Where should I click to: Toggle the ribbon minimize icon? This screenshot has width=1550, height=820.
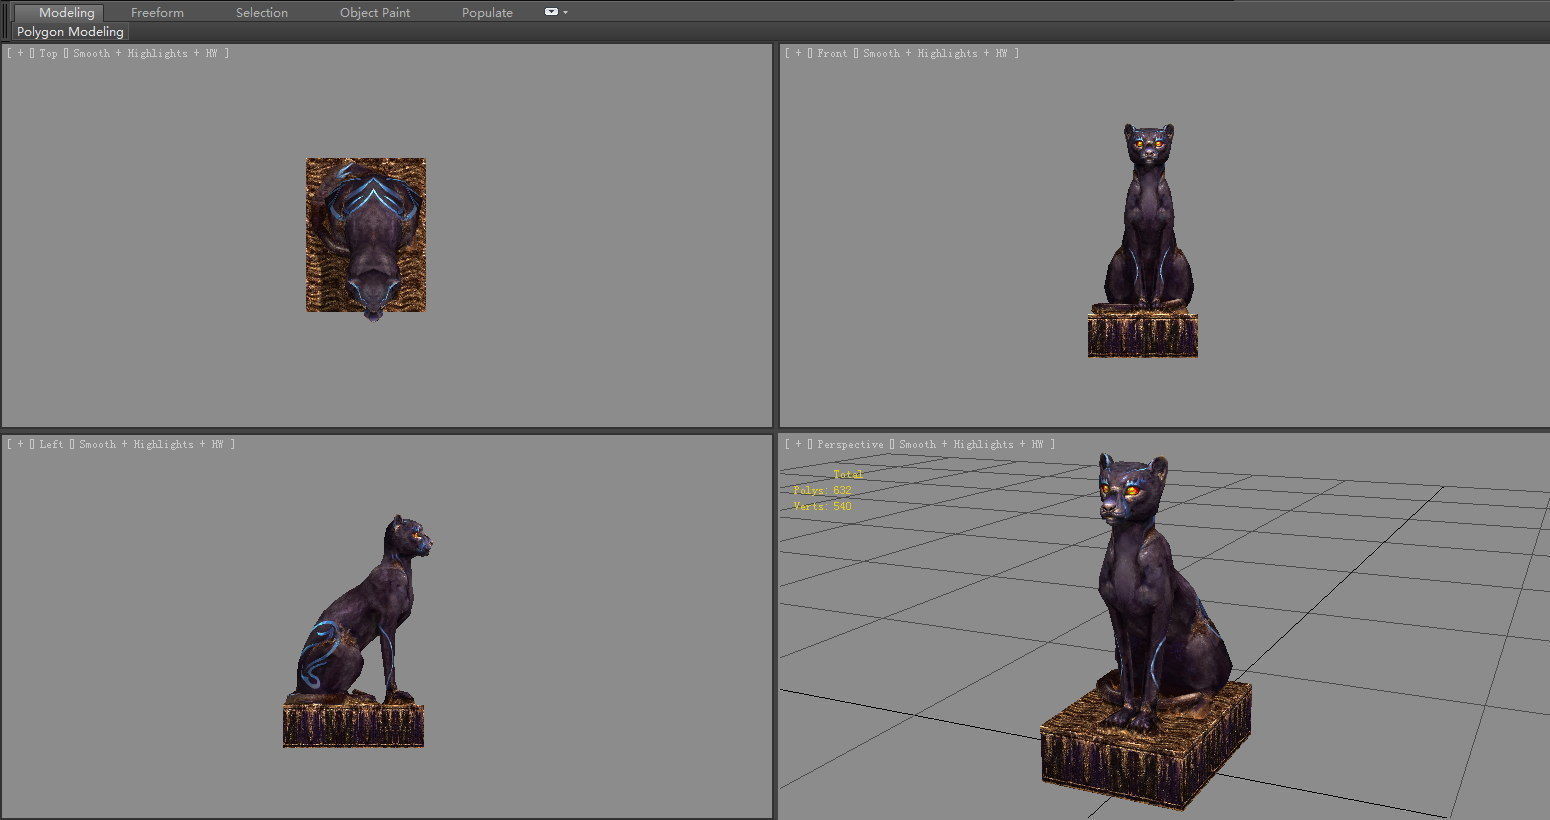[551, 12]
